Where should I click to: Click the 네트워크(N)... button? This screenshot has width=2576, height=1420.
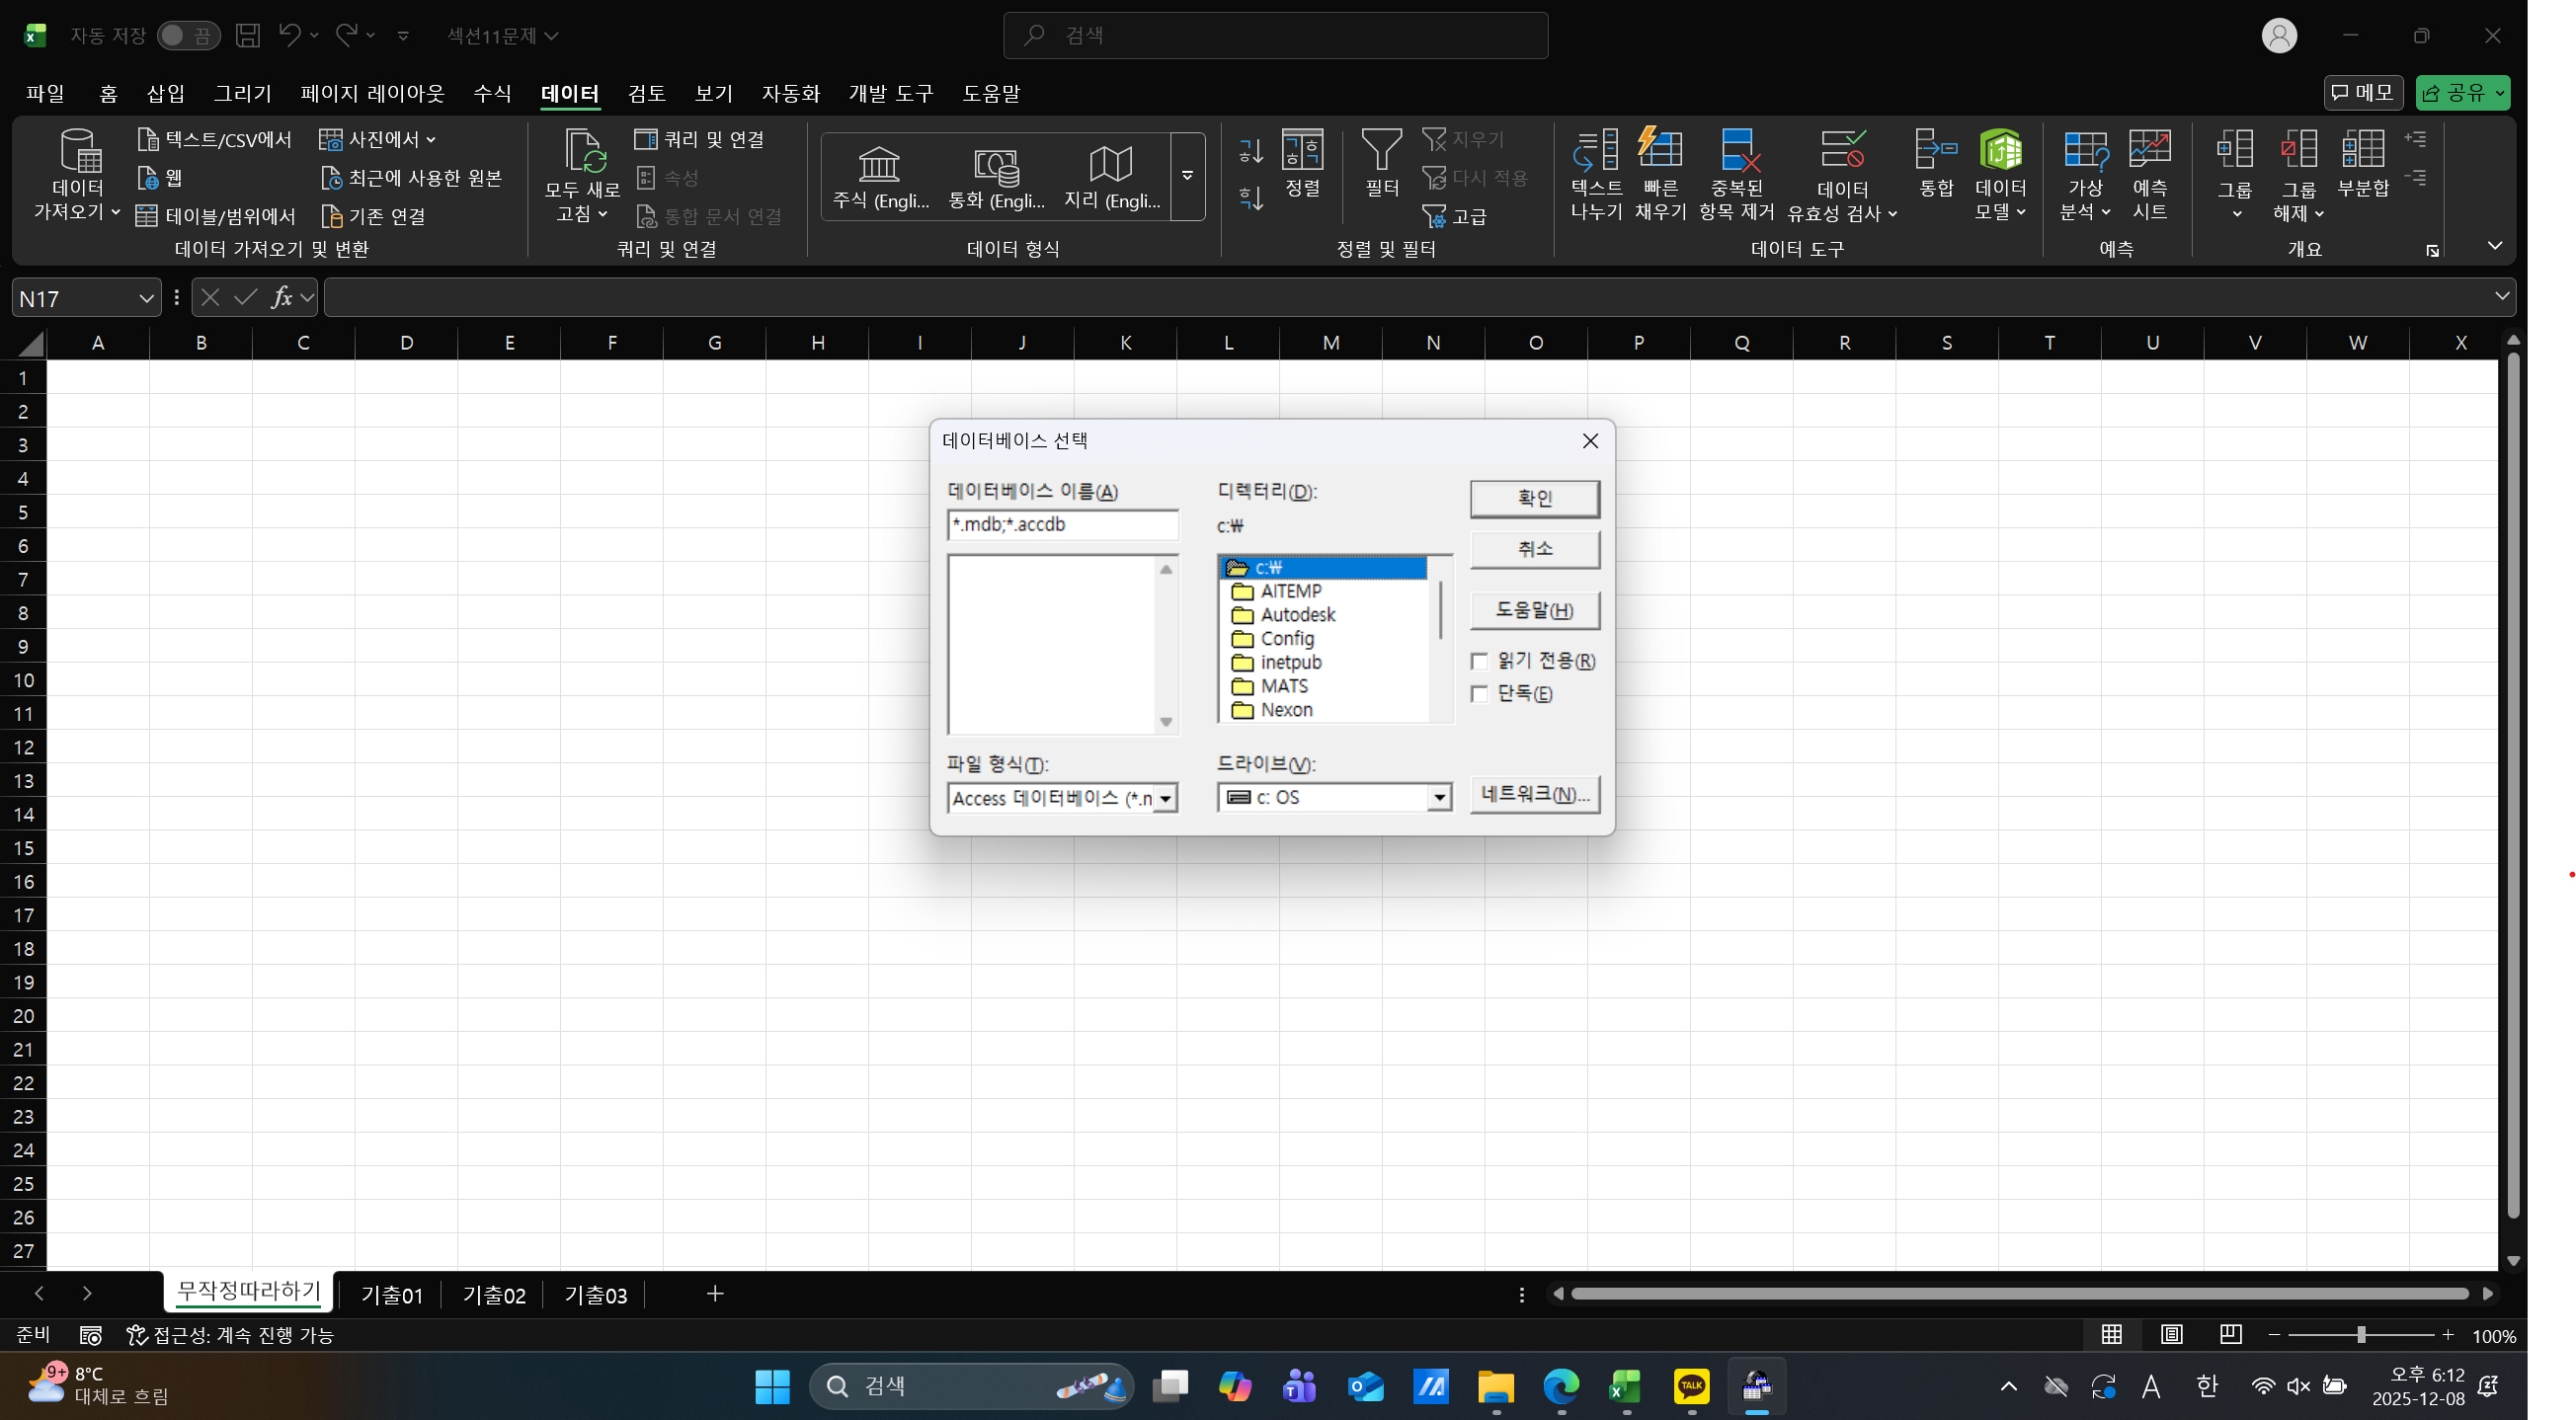click(1534, 794)
